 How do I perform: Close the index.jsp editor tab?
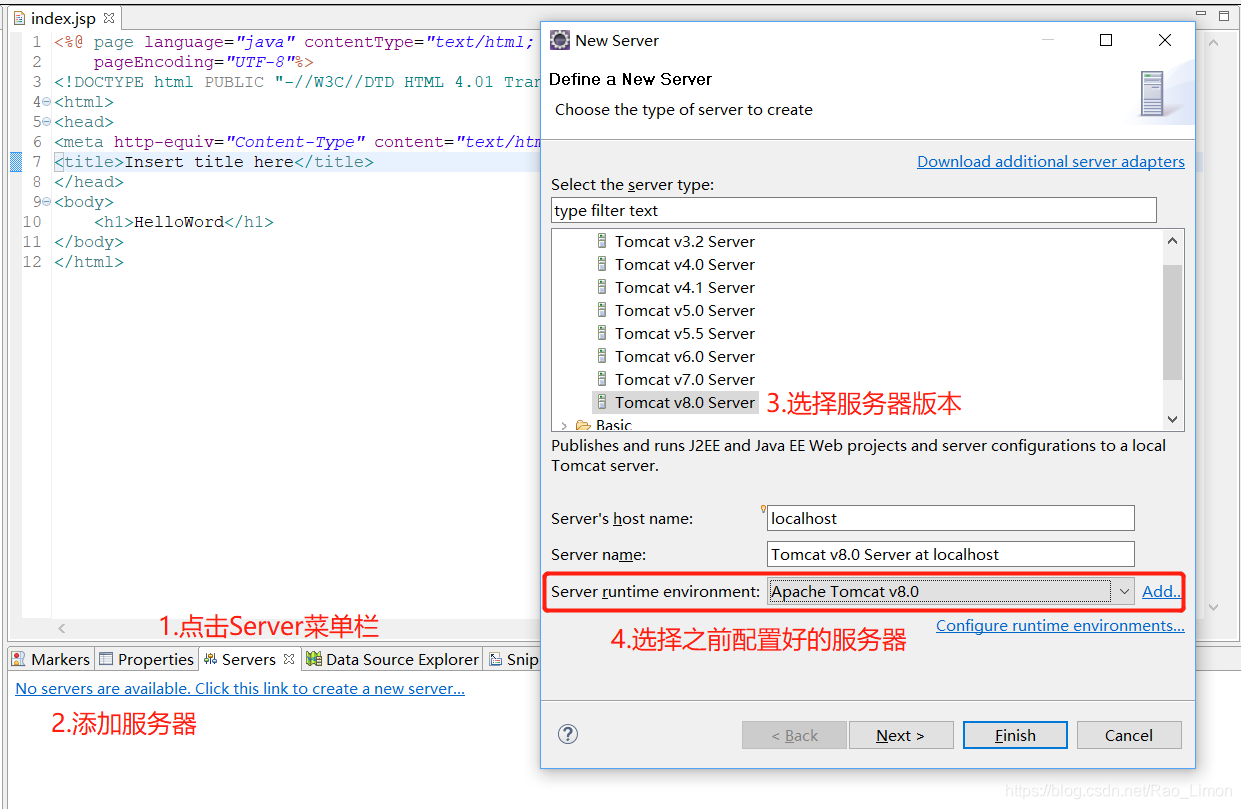[x=109, y=18]
